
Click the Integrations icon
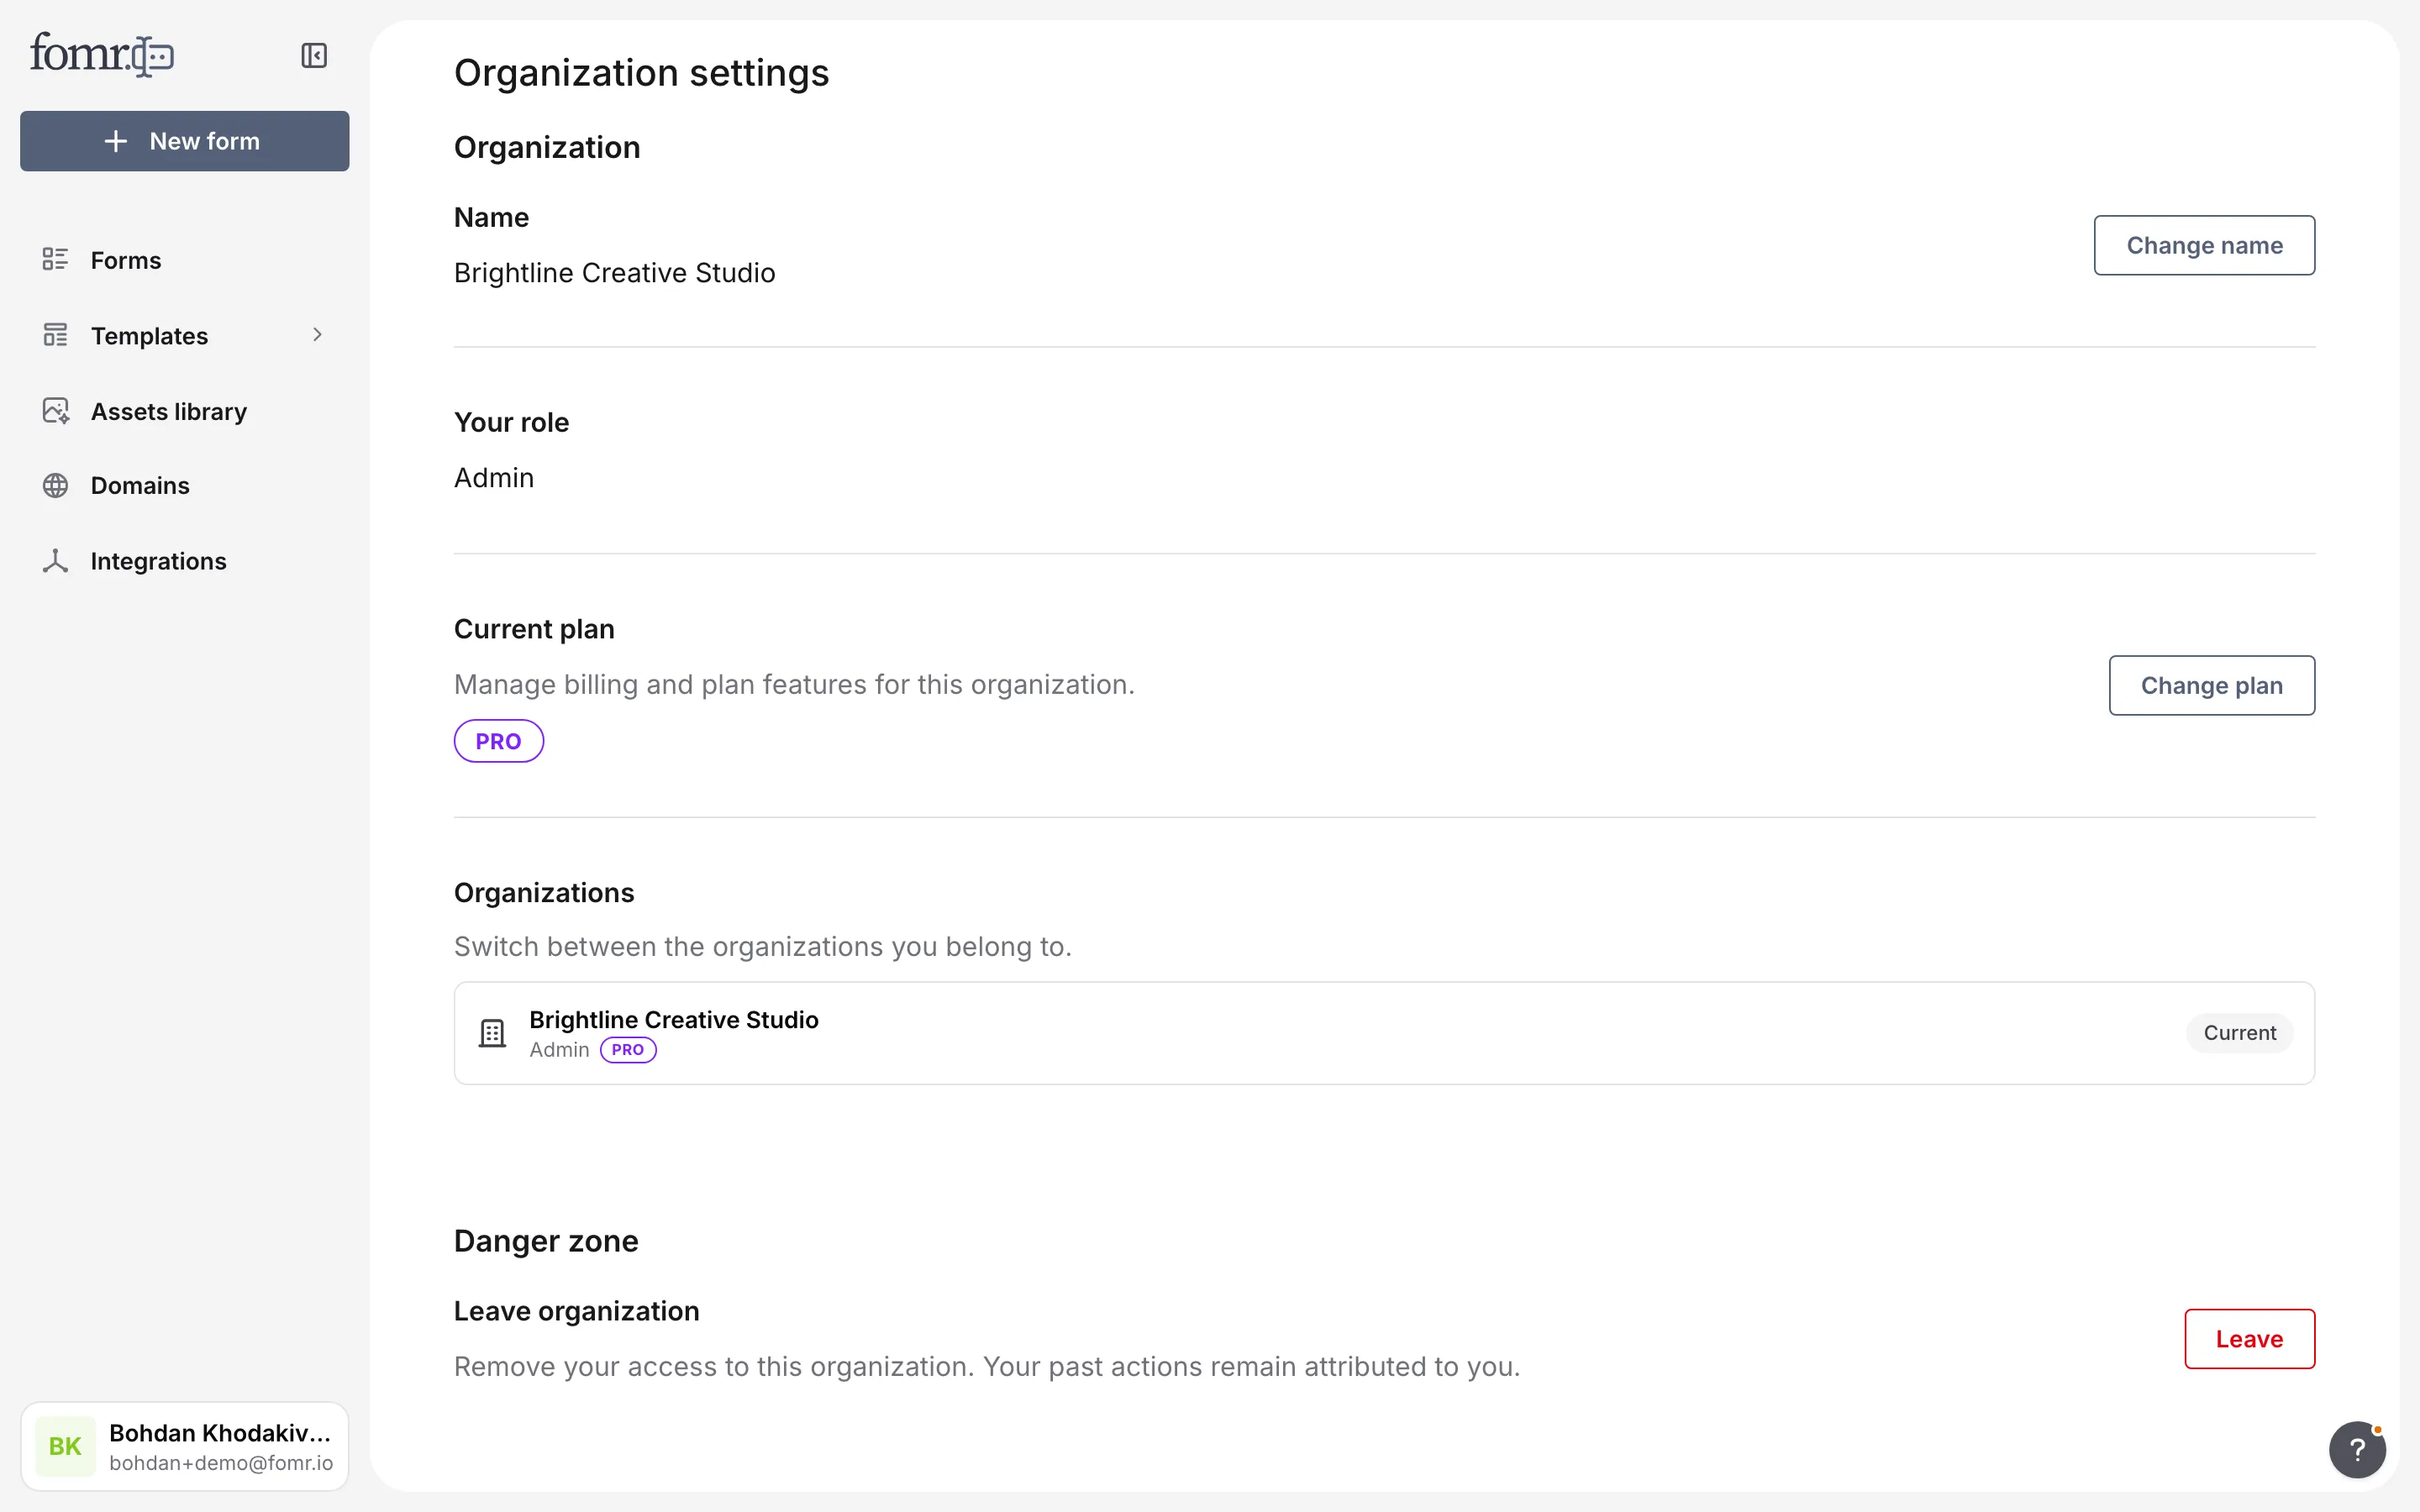[x=55, y=561]
